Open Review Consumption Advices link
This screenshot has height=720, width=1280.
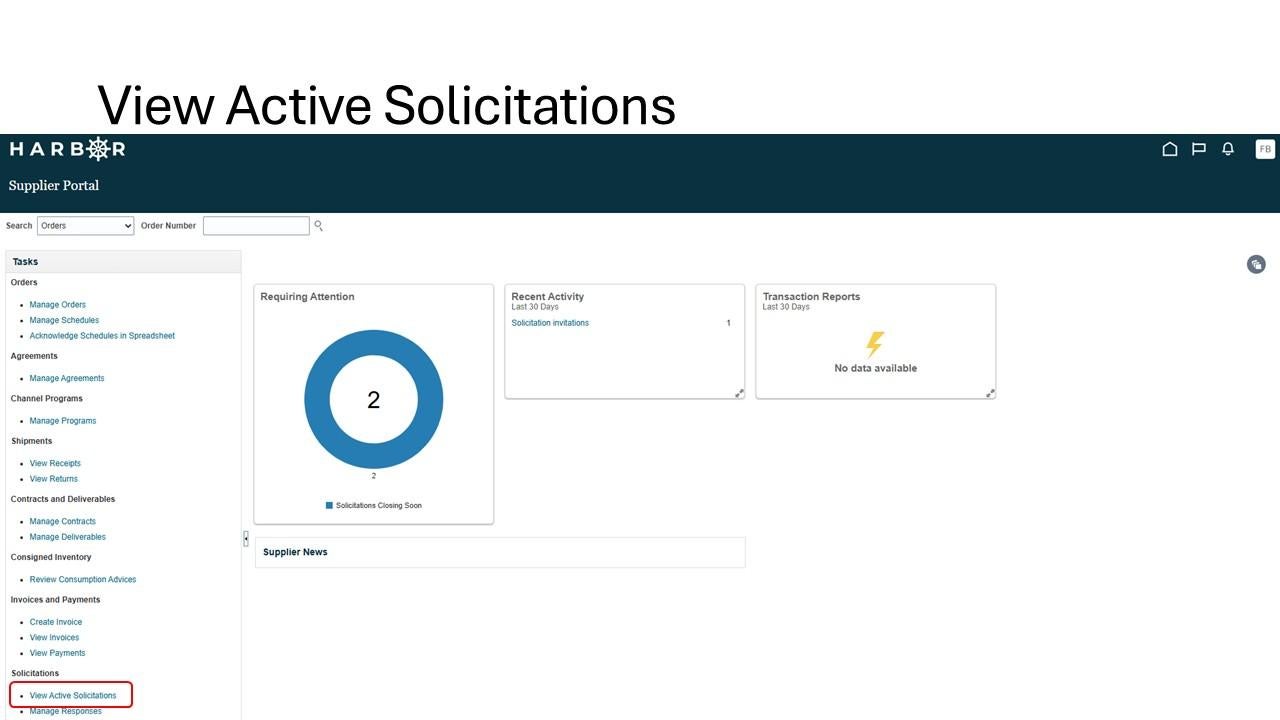pos(83,579)
